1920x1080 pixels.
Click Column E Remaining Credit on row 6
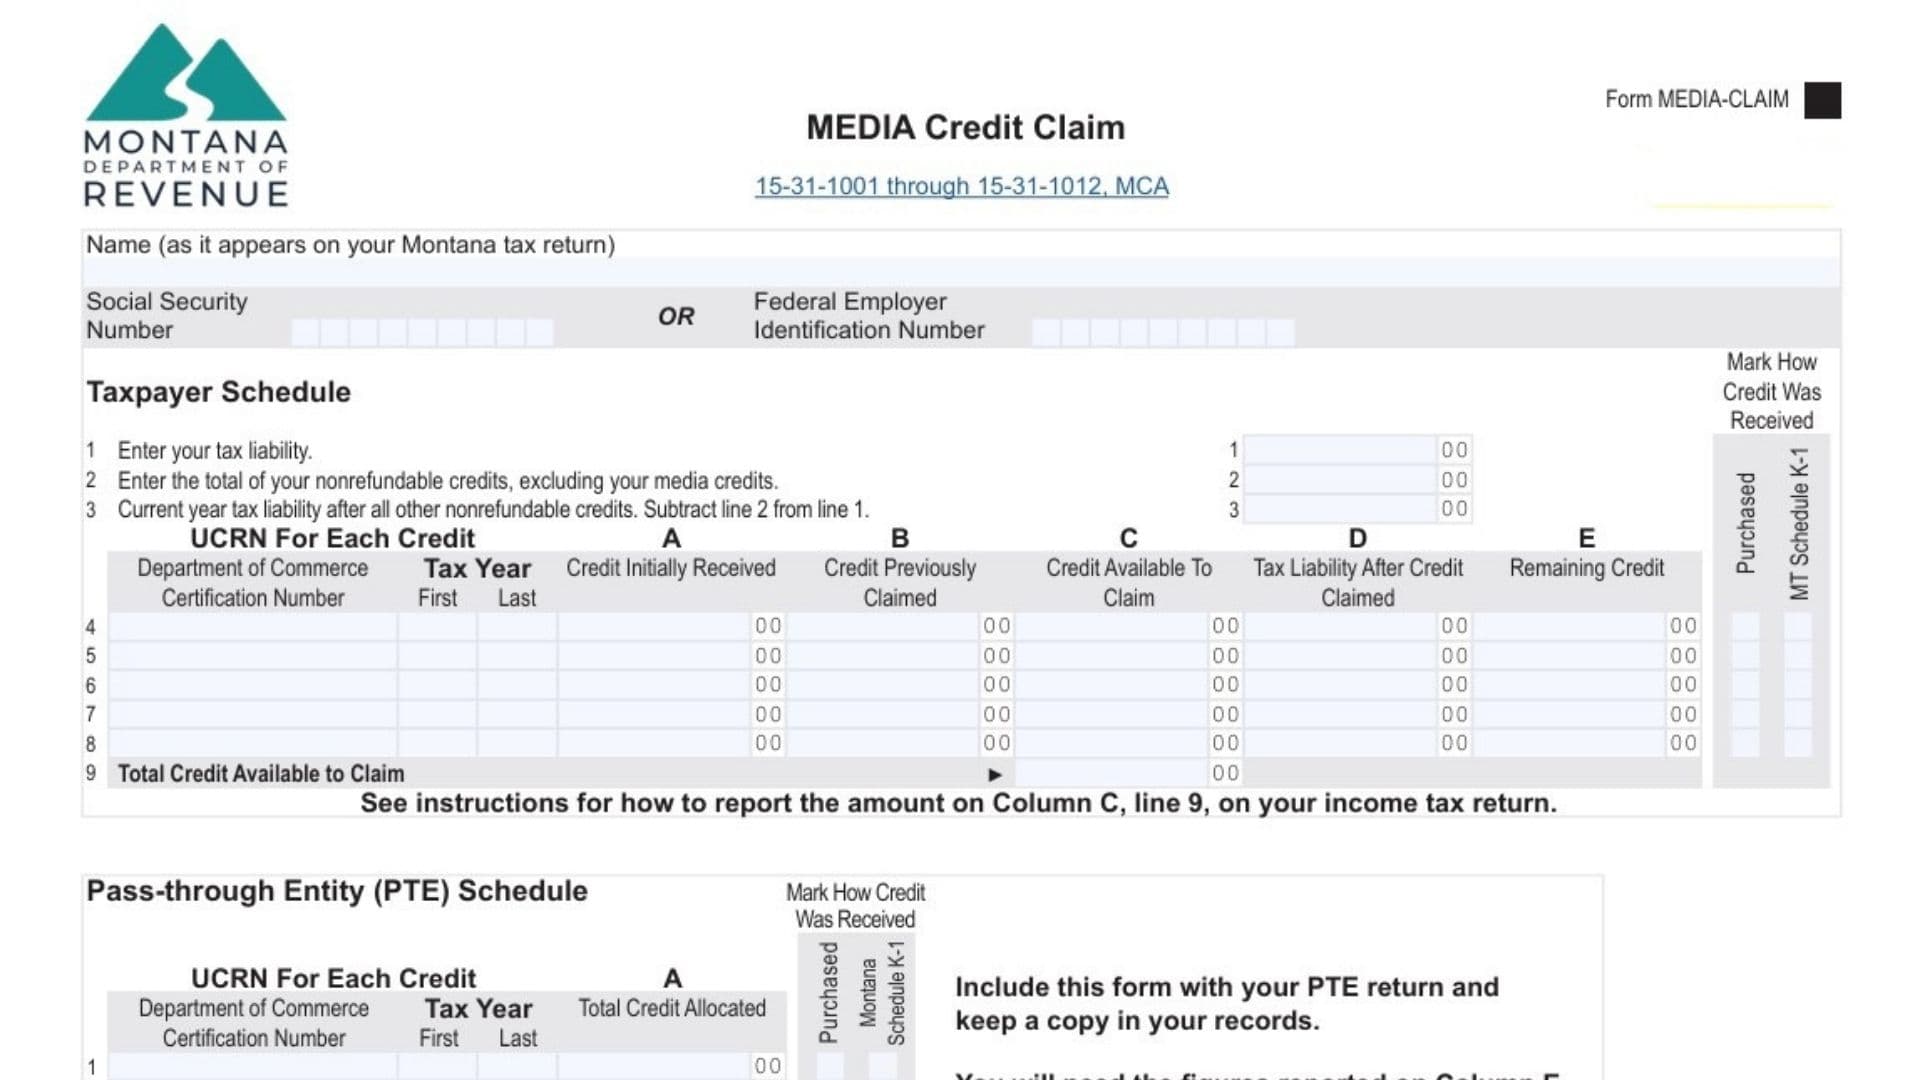(x=1570, y=685)
